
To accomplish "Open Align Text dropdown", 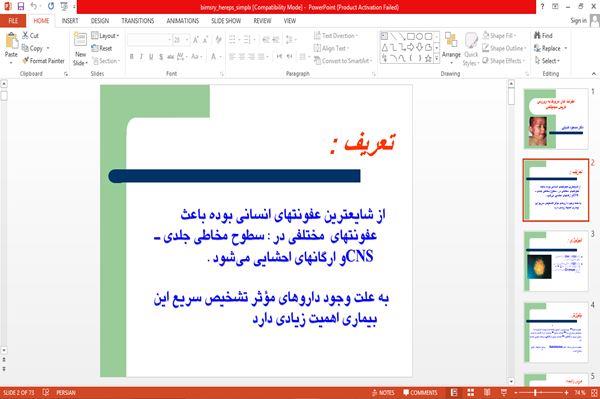I will [x=331, y=48].
